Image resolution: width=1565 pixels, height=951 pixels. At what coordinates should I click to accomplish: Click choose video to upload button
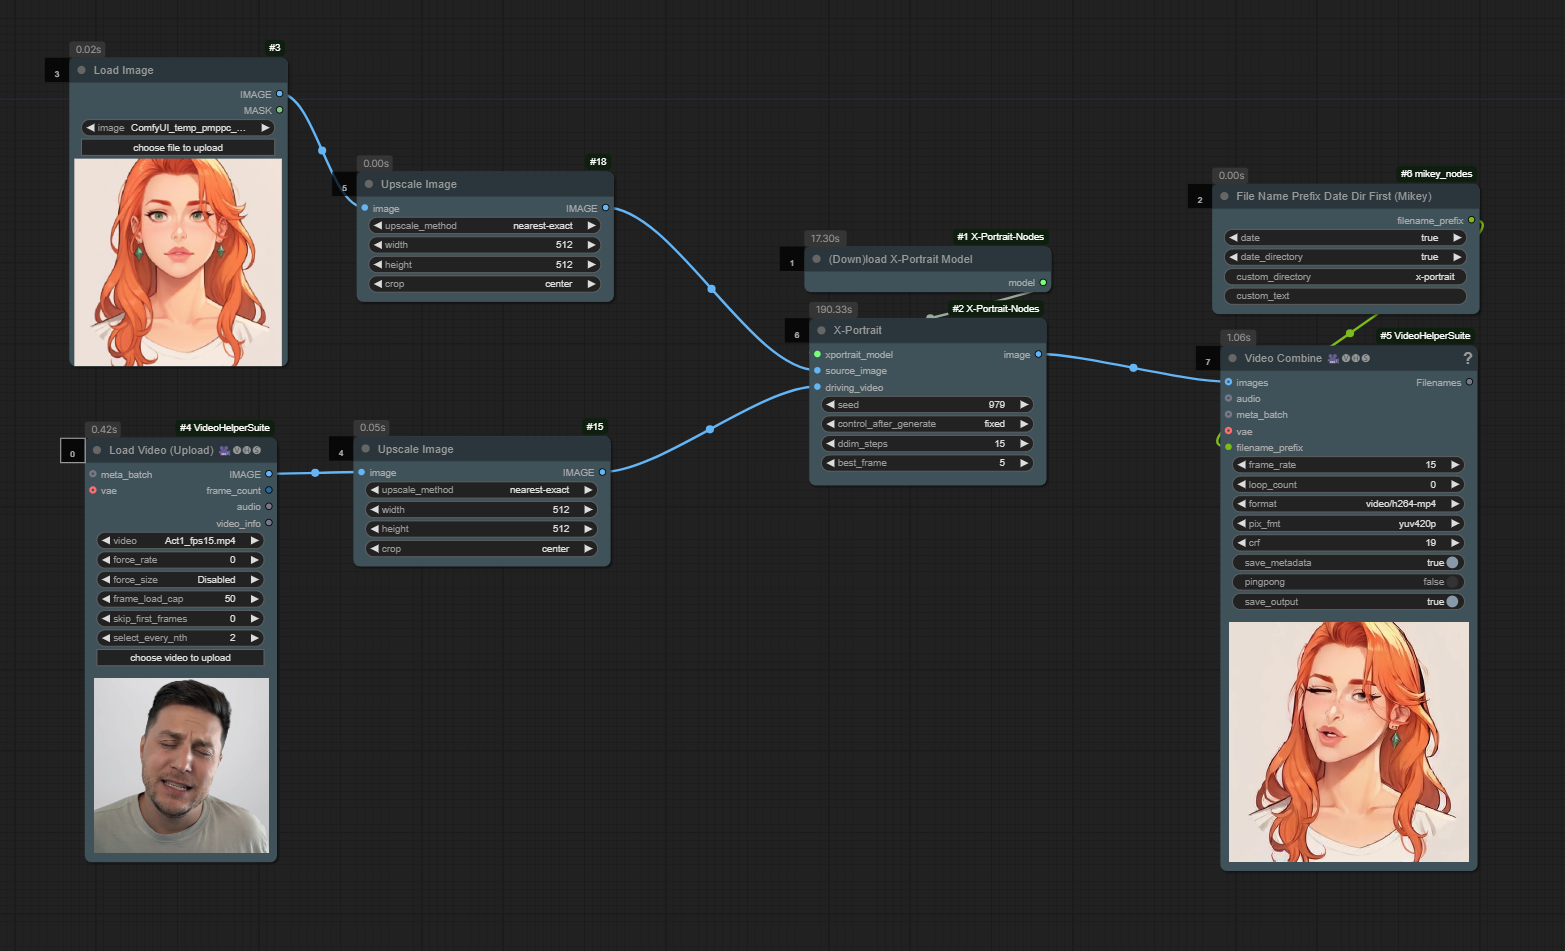[180, 658]
